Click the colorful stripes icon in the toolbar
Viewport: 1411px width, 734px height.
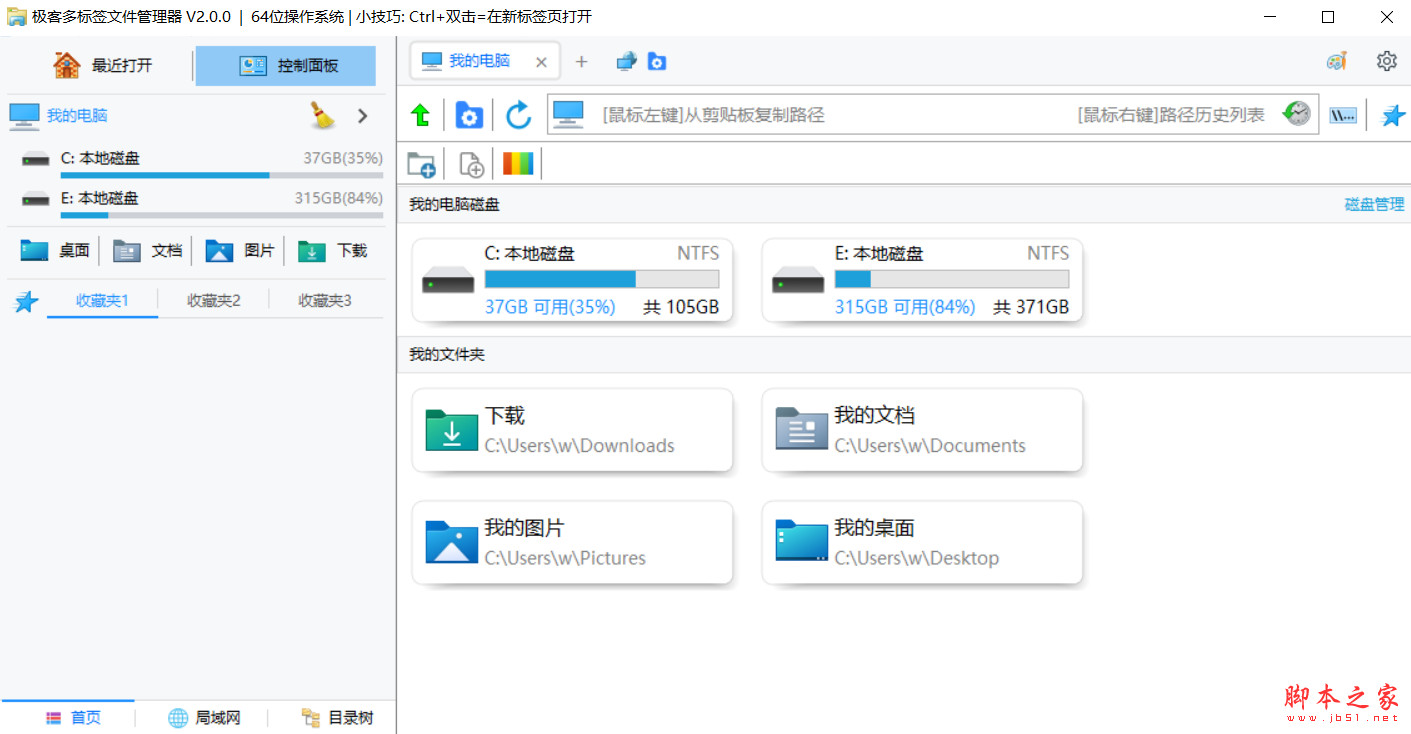pos(518,163)
